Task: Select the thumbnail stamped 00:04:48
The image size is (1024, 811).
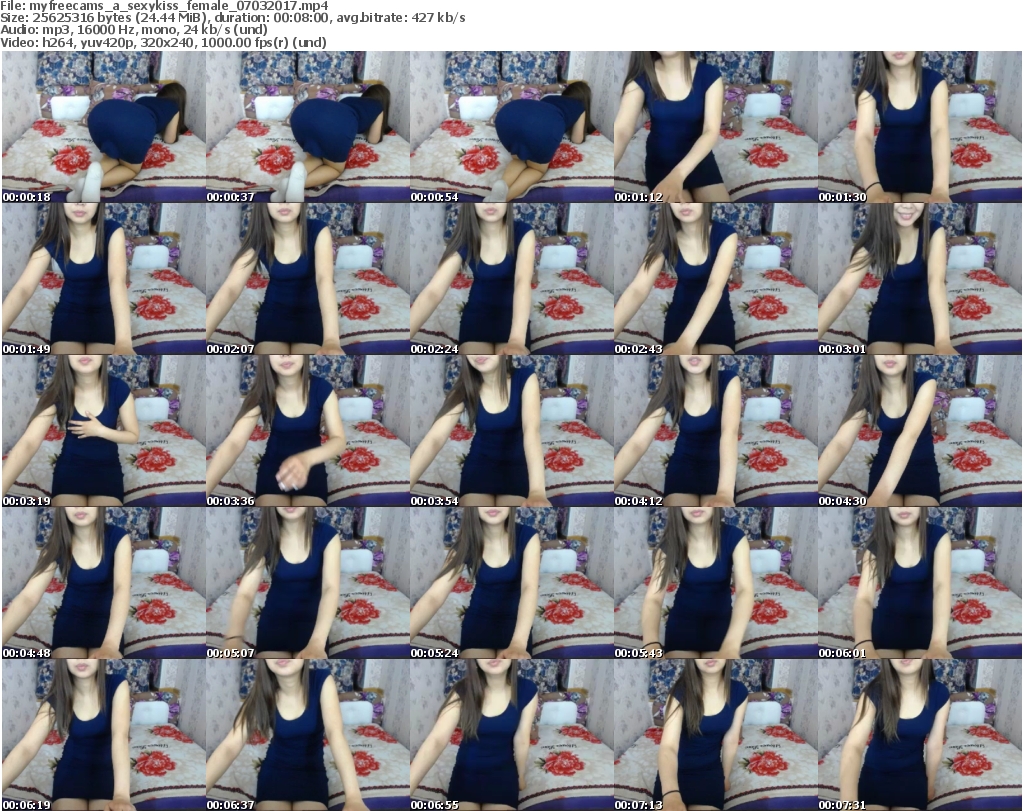Action: tap(104, 584)
